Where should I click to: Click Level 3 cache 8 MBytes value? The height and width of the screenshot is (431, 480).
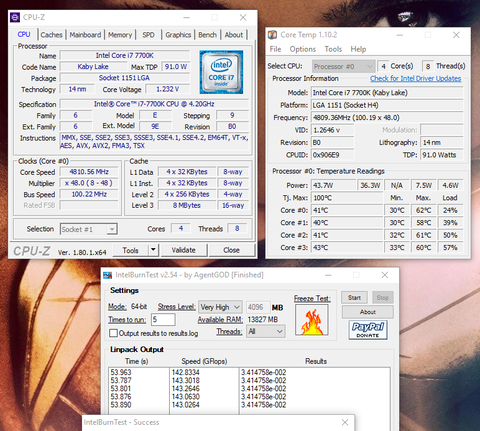point(187,205)
